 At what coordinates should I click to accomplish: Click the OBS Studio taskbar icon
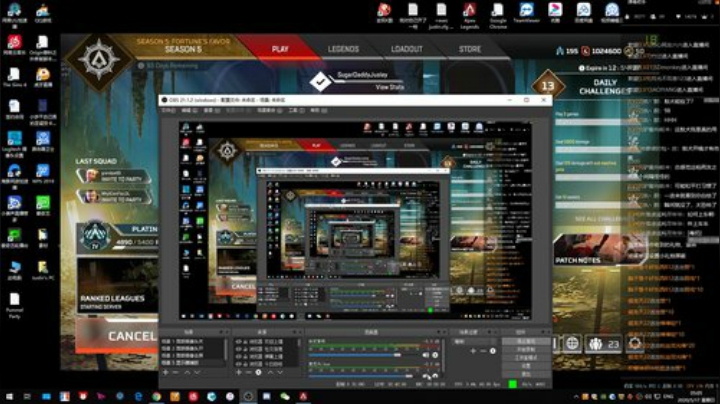coord(248,396)
